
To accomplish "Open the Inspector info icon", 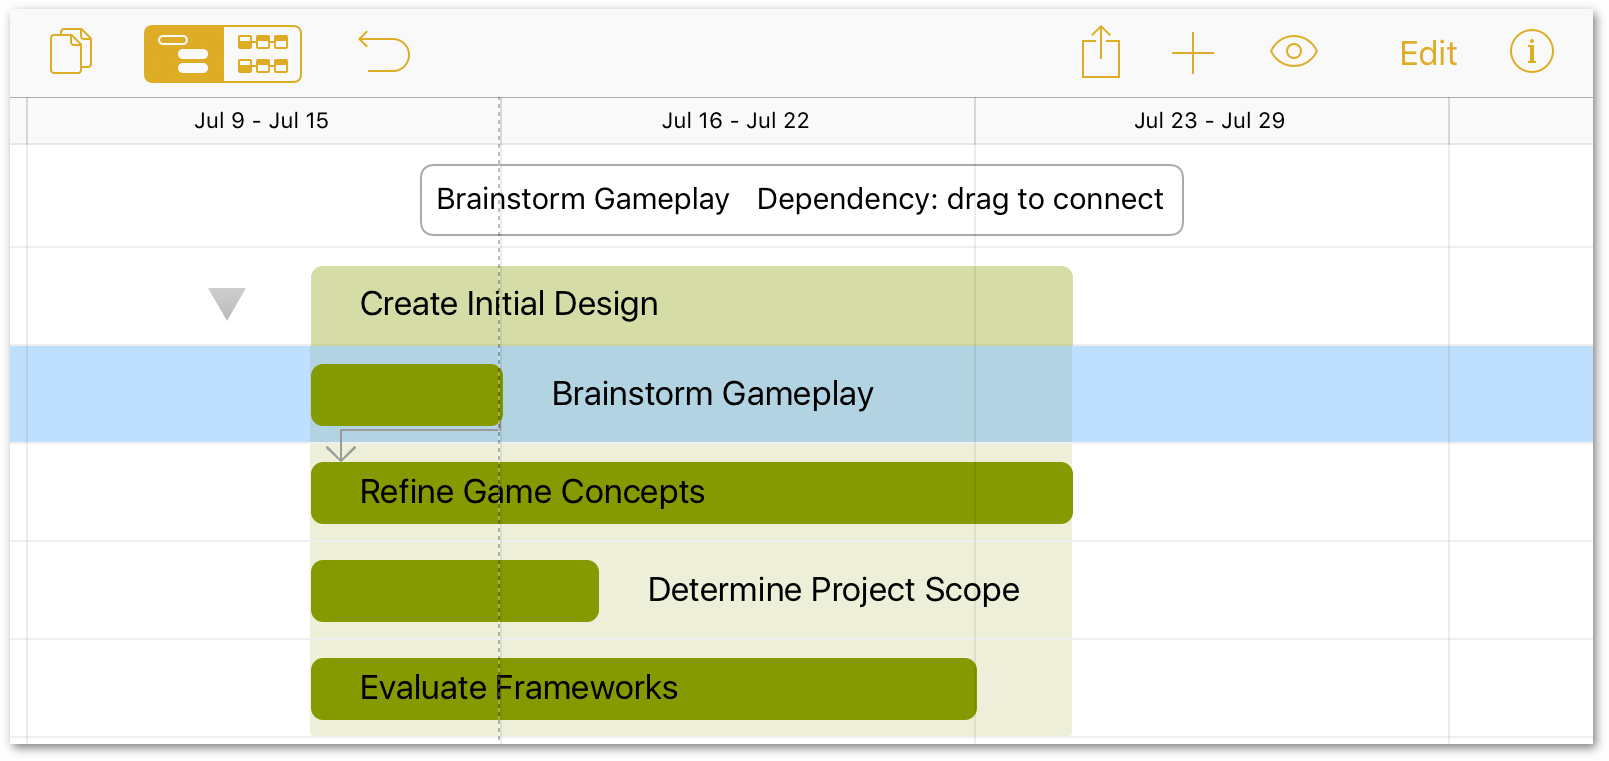I will click(1531, 51).
